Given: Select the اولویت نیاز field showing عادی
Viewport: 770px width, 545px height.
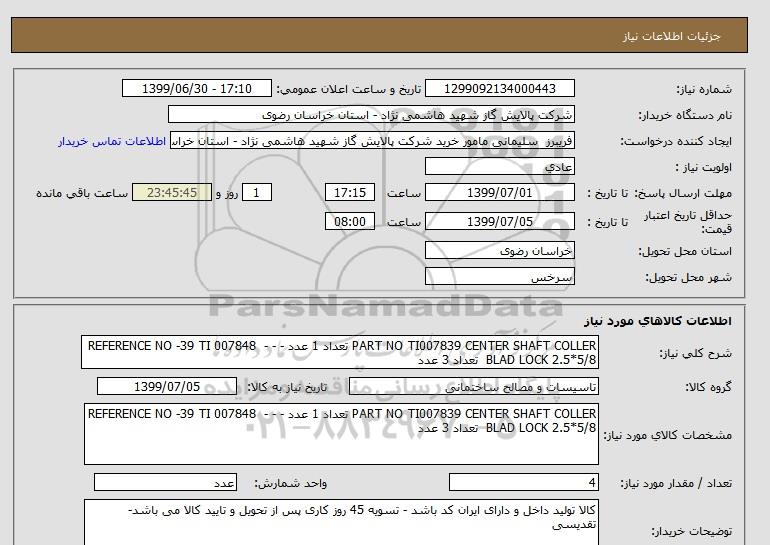Looking at the screenshot, I should [x=501, y=167].
